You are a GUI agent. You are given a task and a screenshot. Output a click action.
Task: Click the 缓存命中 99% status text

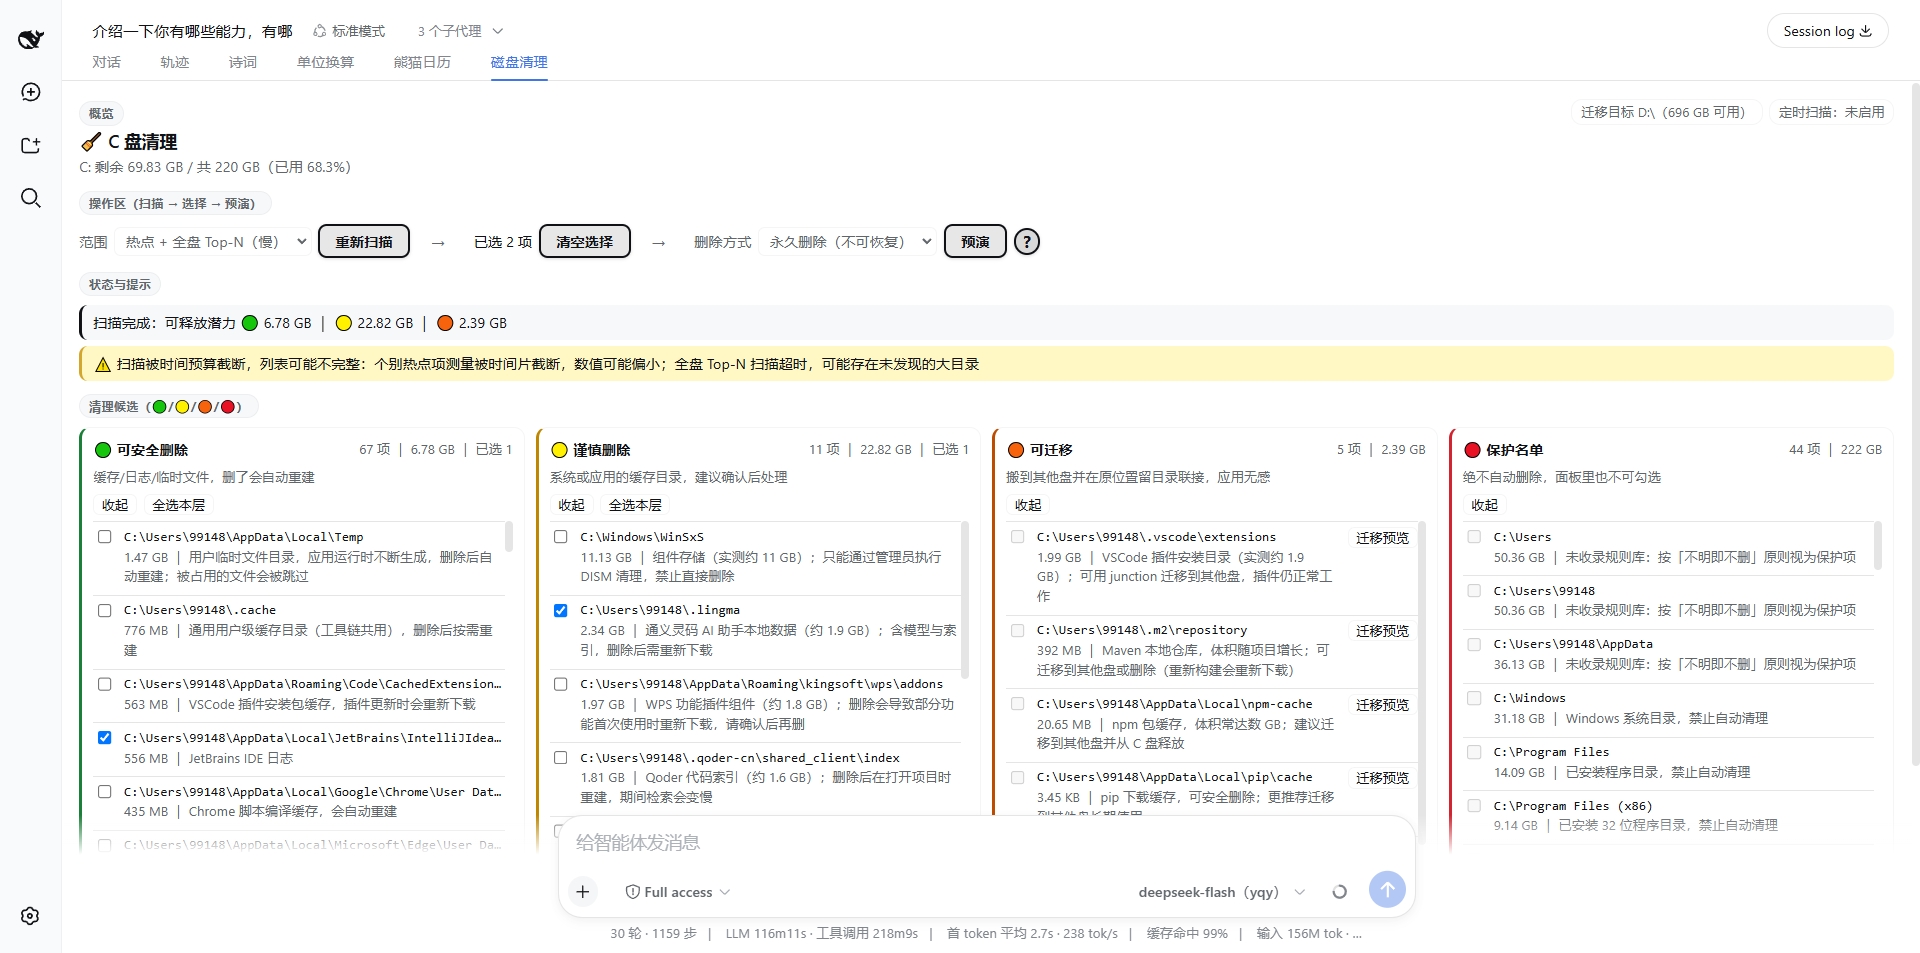(1186, 933)
